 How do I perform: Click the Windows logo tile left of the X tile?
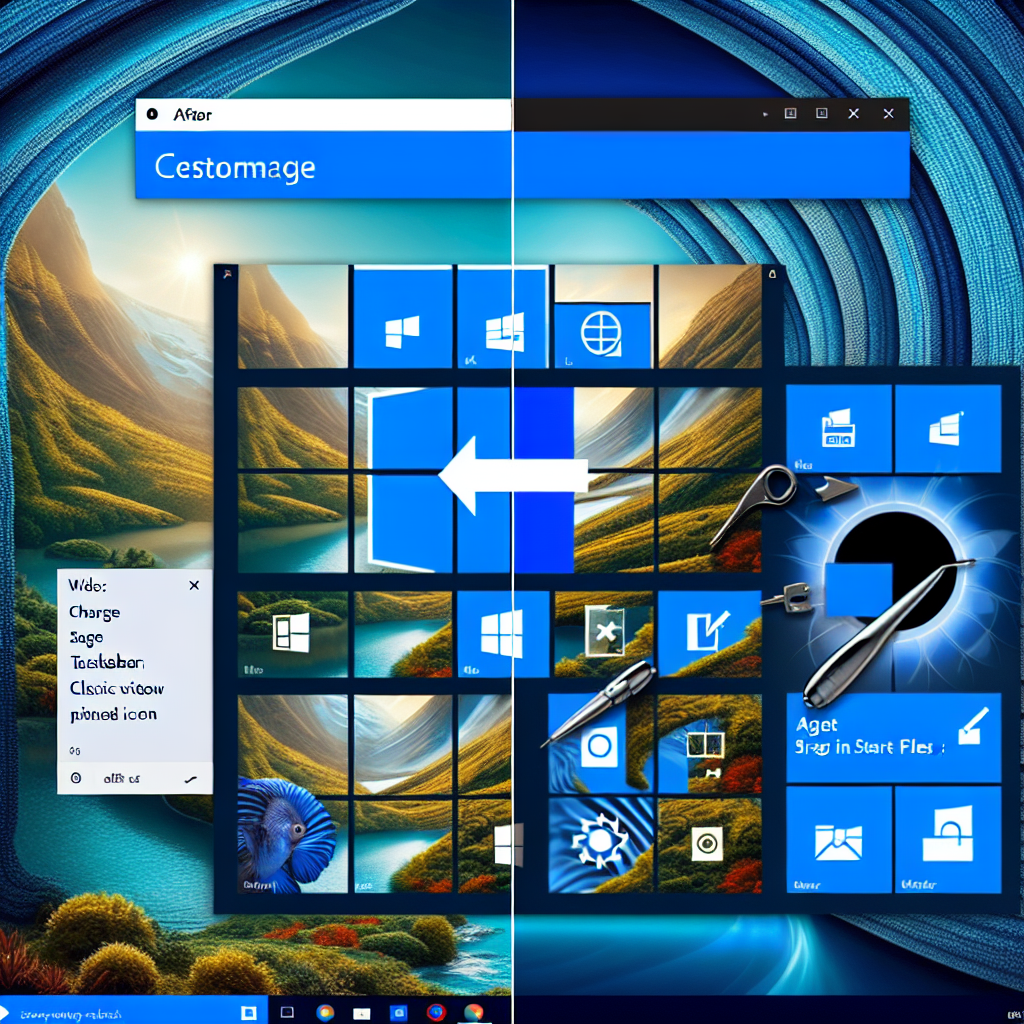point(502,633)
